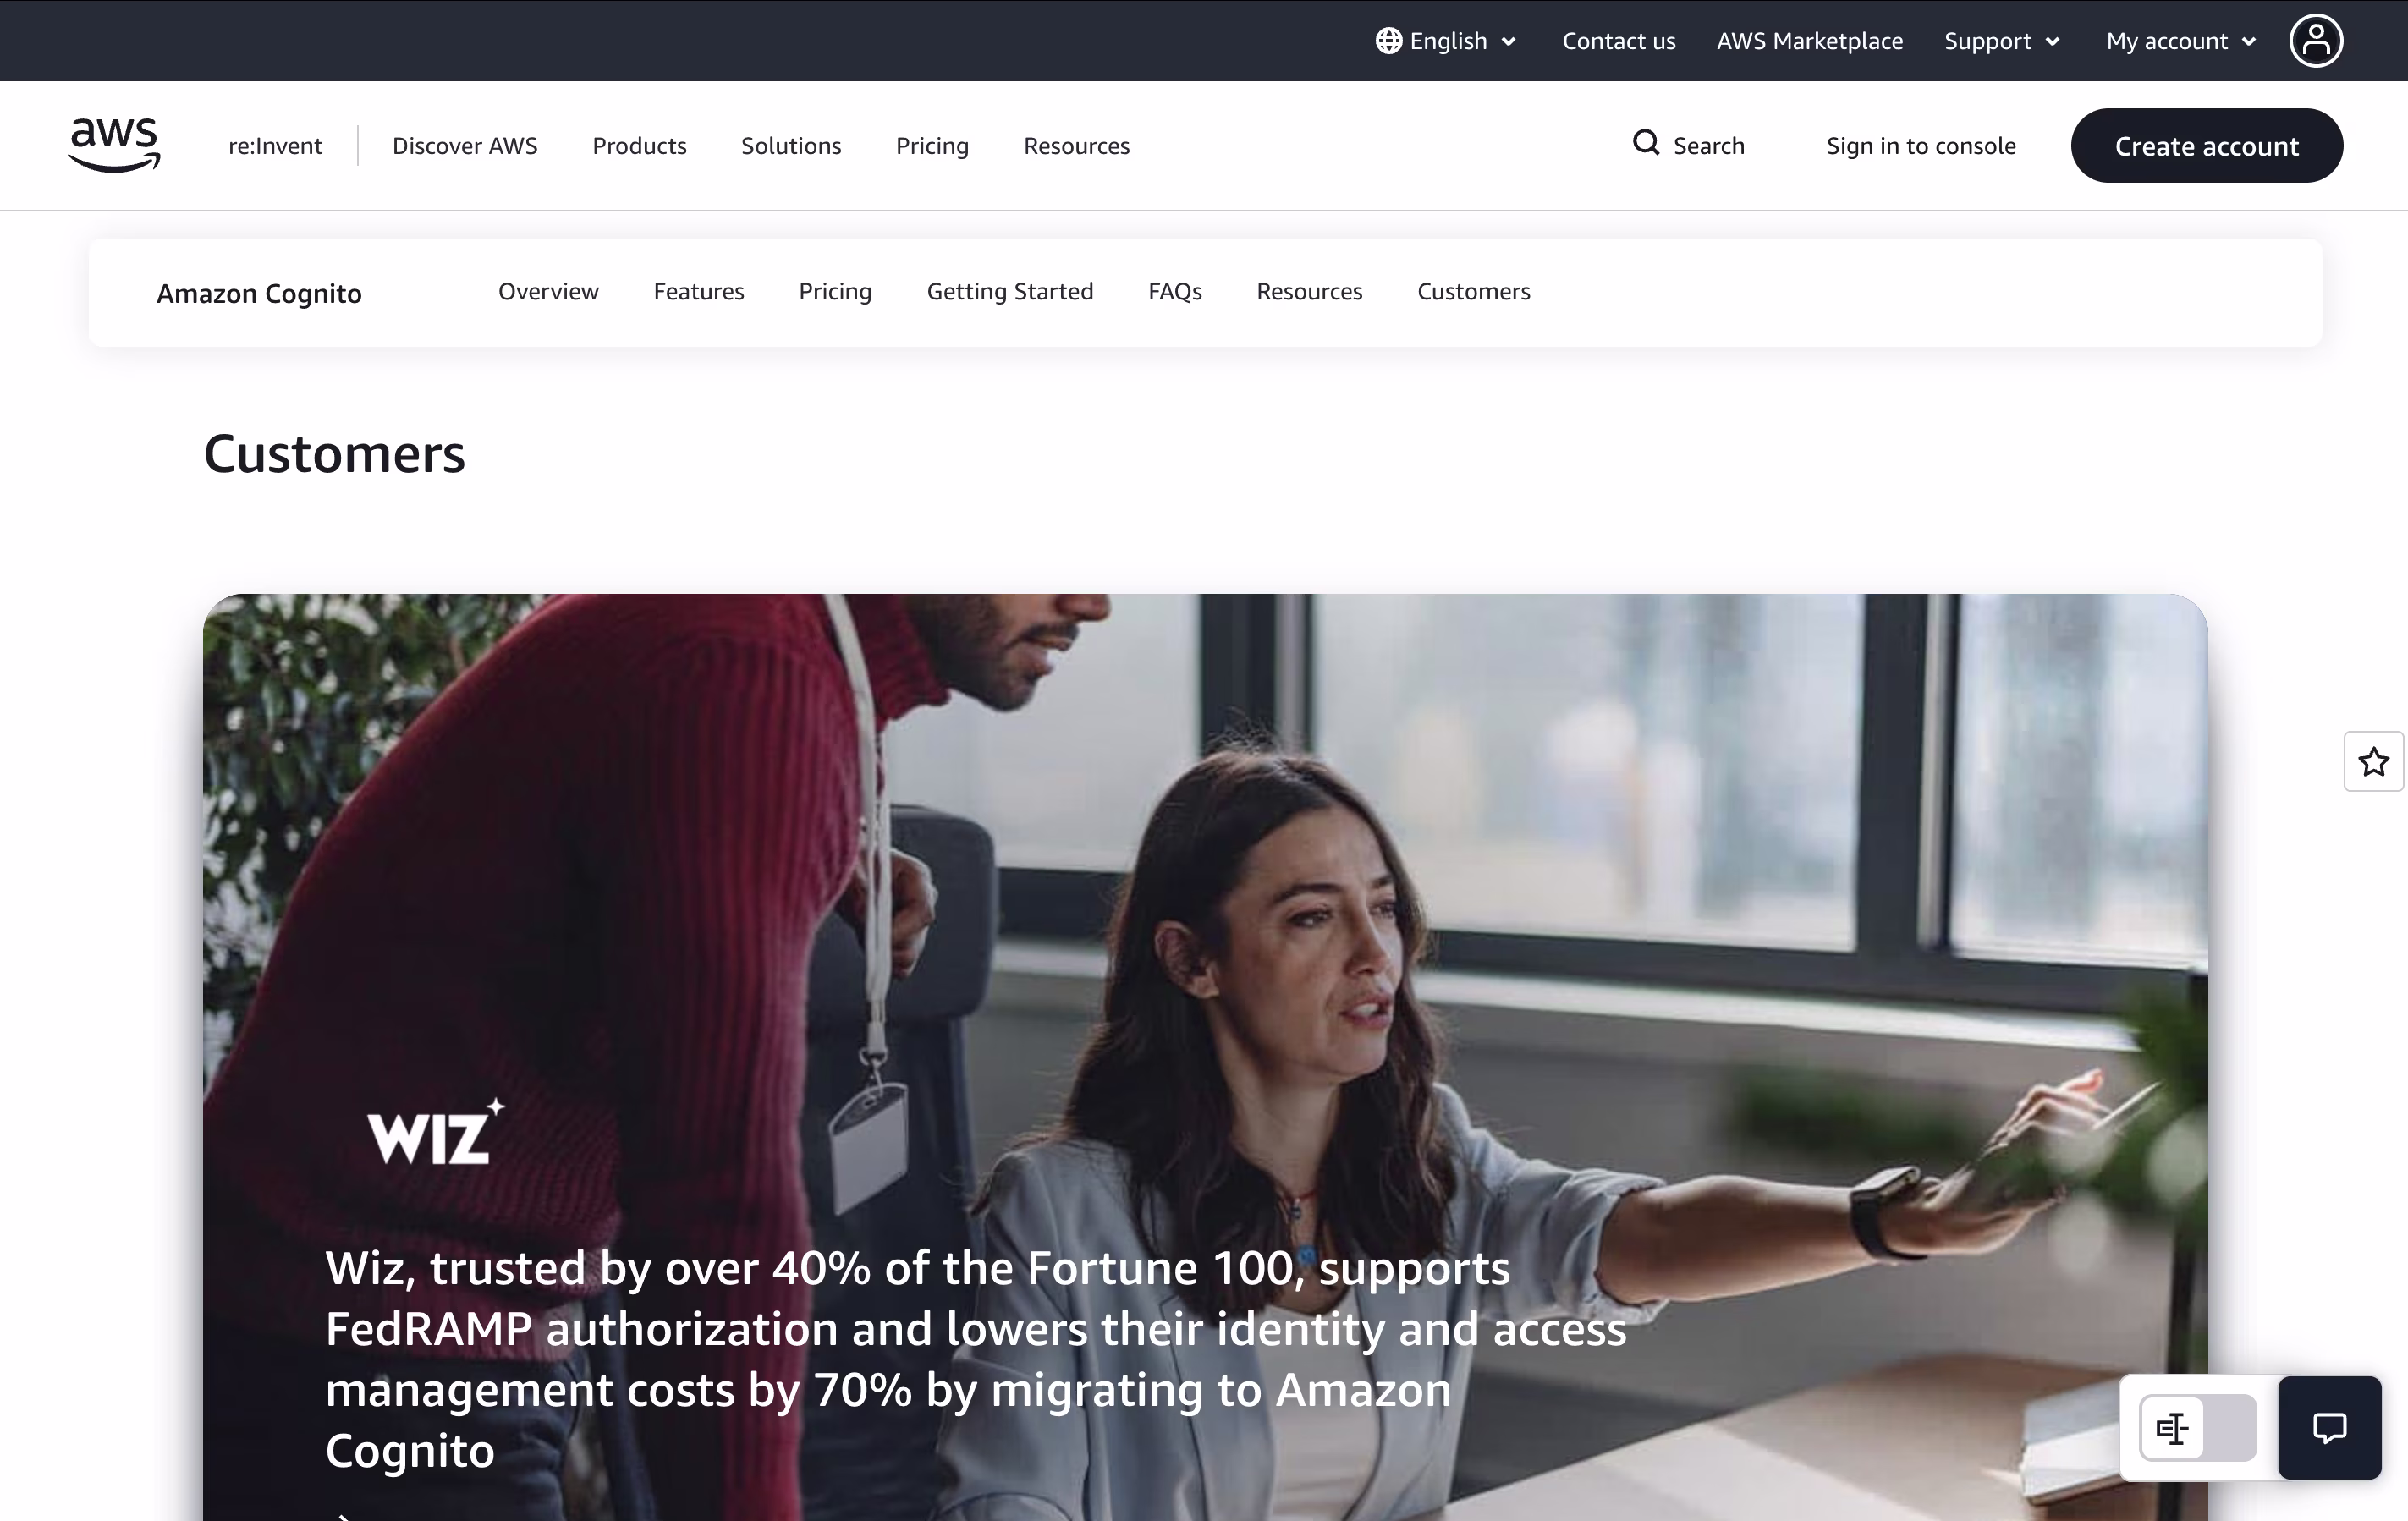Open the chat bubble widget

coord(2329,1427)
